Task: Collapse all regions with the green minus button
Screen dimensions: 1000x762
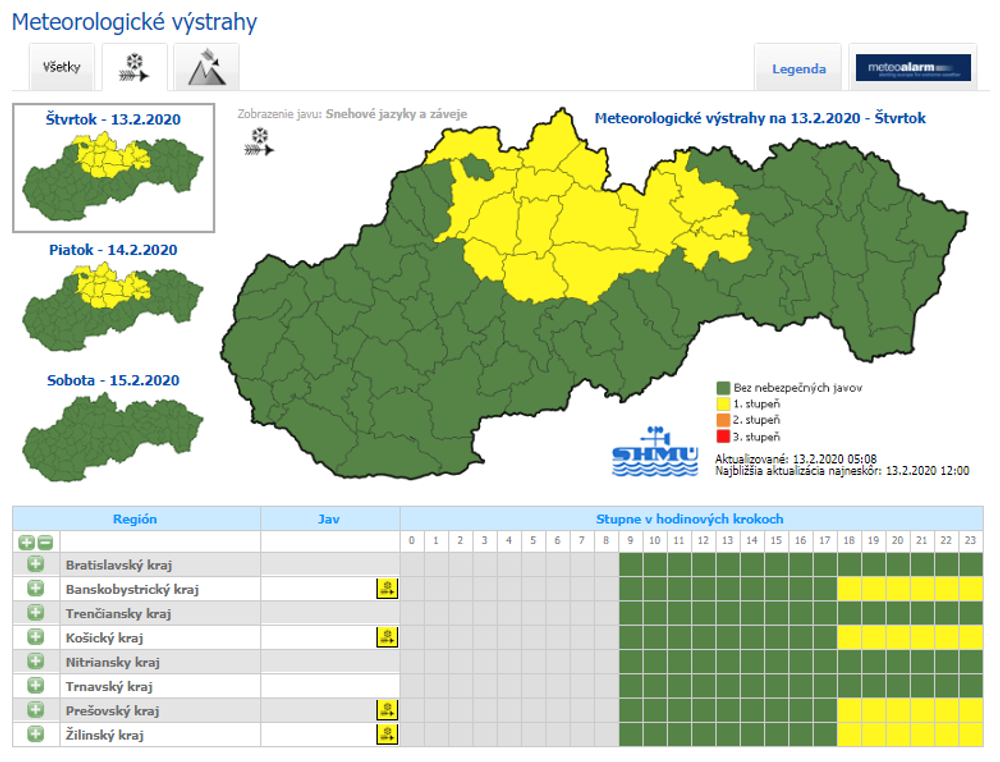Action: click(x=45, y=542)
